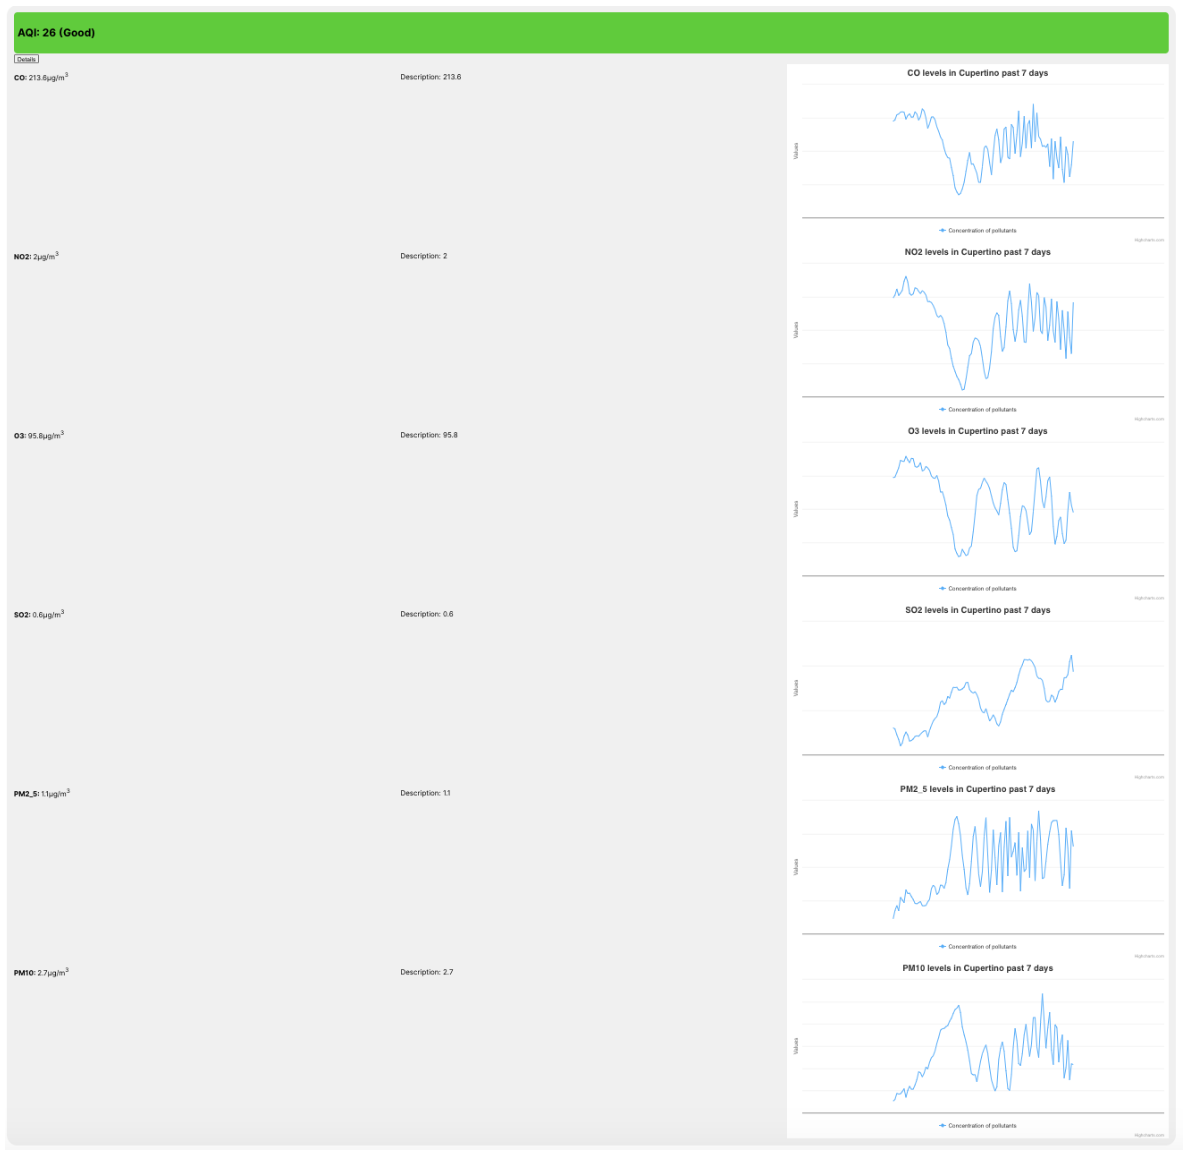Click the 'PM2_5 levels in Cupertino past 7 days' title
Screen dimensions: 1184x1152
977,789
